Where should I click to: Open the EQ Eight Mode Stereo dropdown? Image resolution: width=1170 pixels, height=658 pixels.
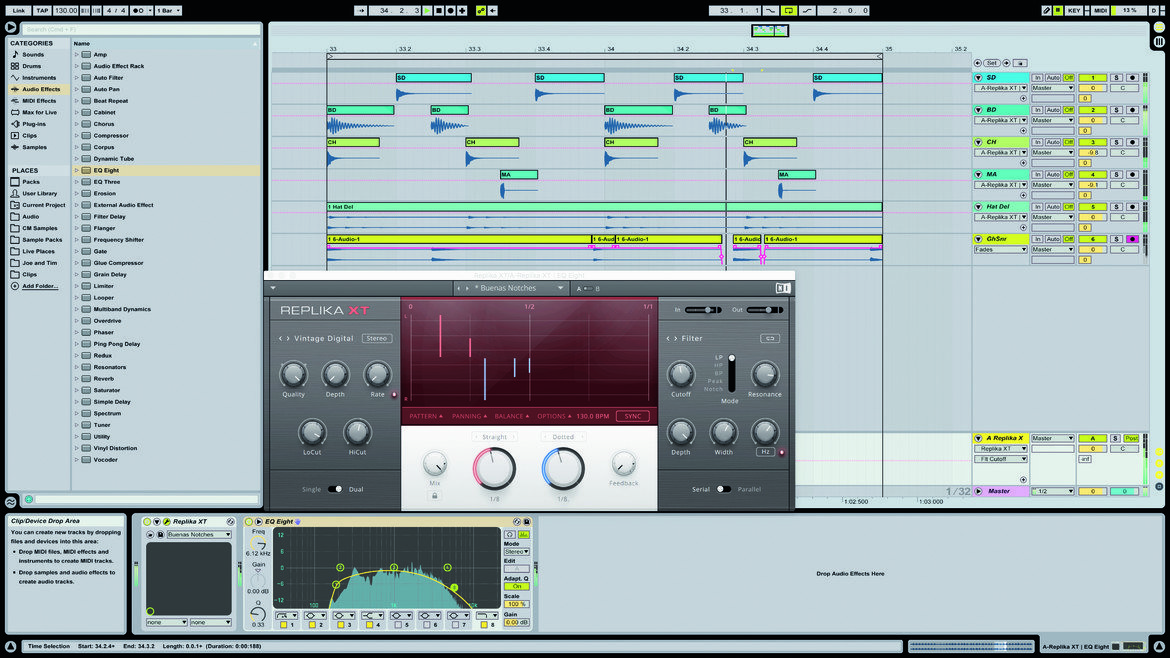tap(516, 552)
